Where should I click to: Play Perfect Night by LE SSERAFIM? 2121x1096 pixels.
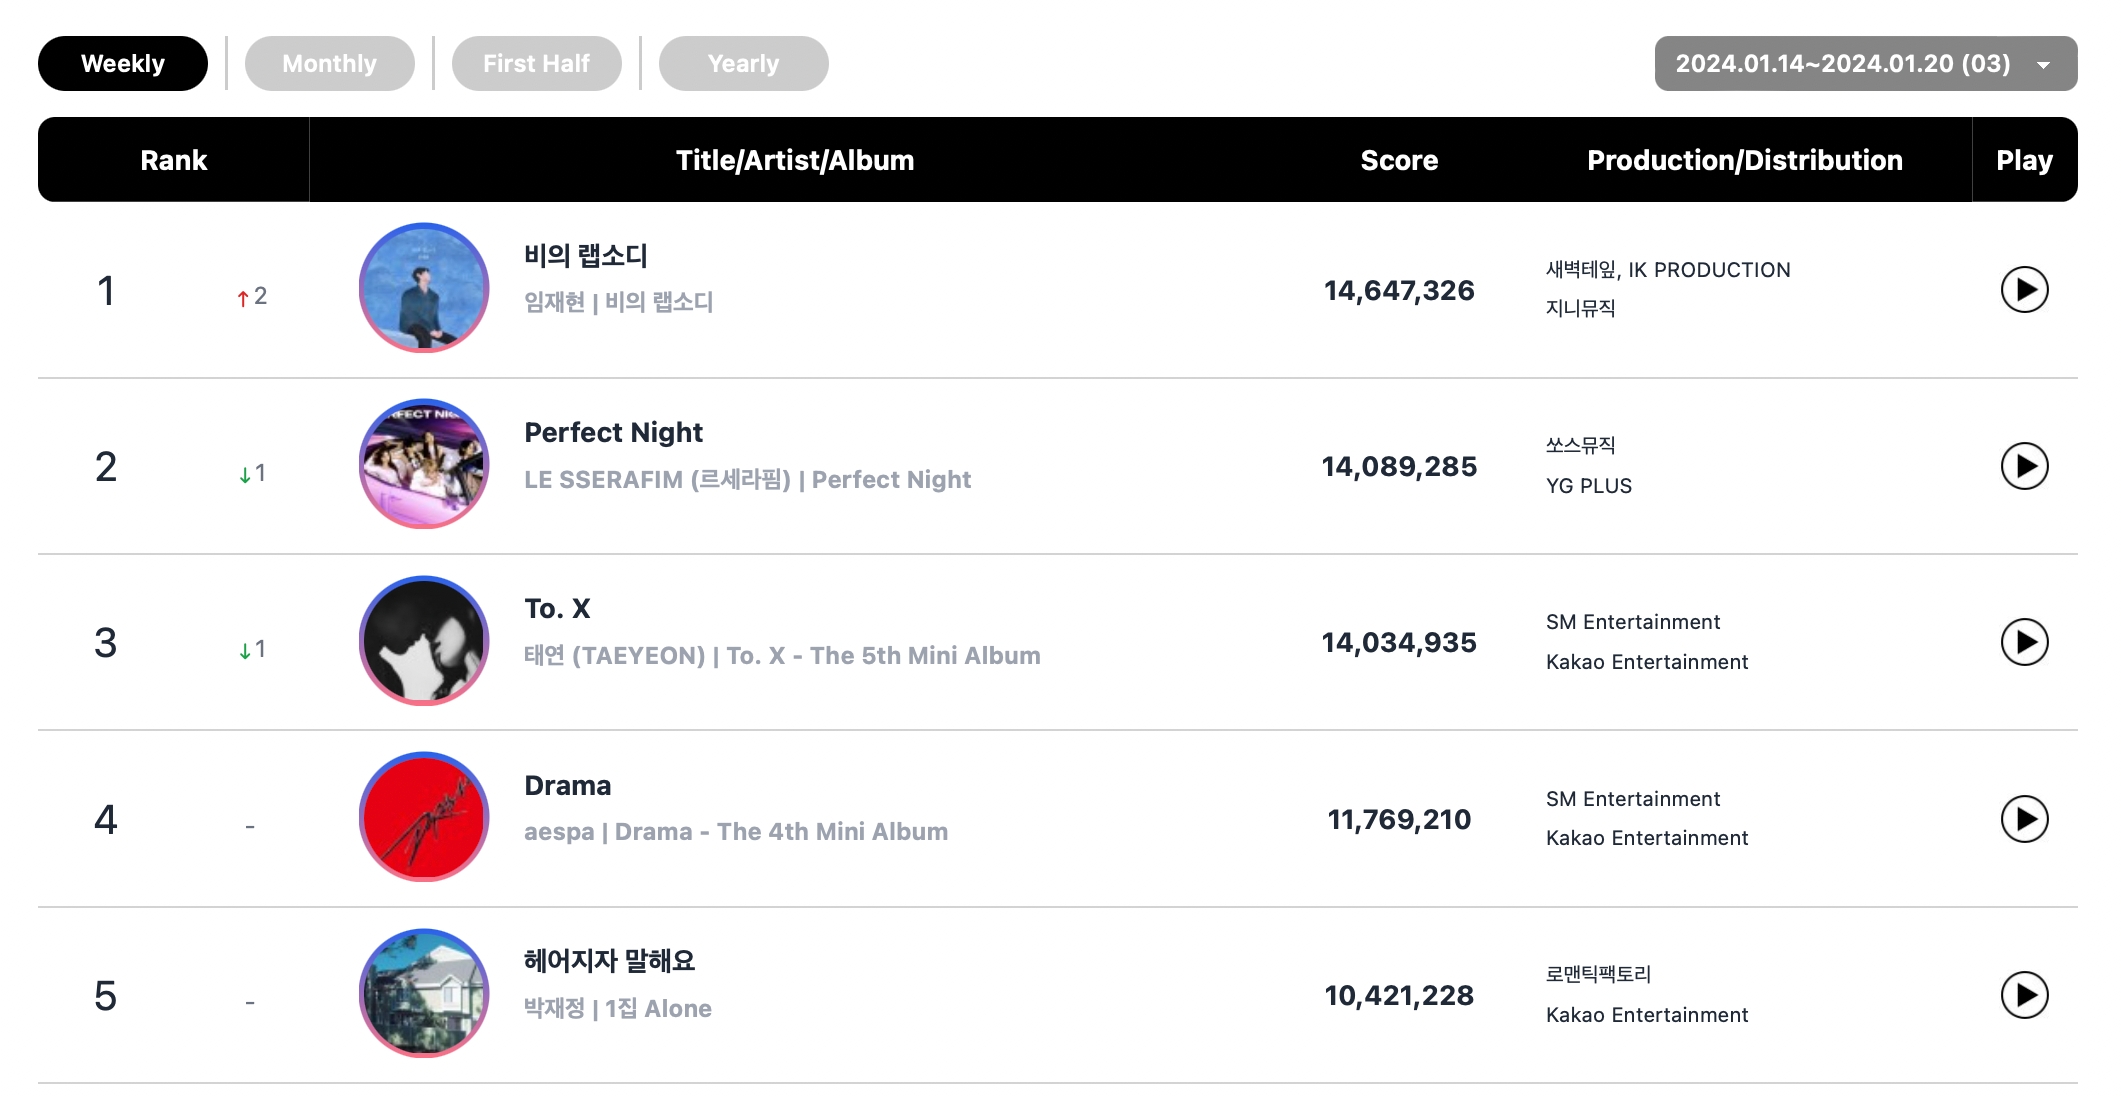pyautogui.click(x=2023, y=466)
